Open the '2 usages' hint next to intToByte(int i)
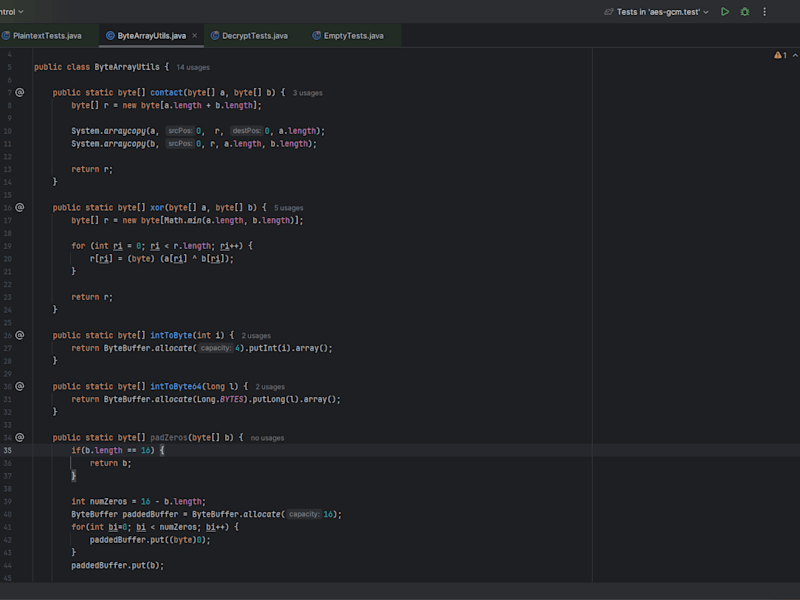The image size is (800, 600). [256, 336]
